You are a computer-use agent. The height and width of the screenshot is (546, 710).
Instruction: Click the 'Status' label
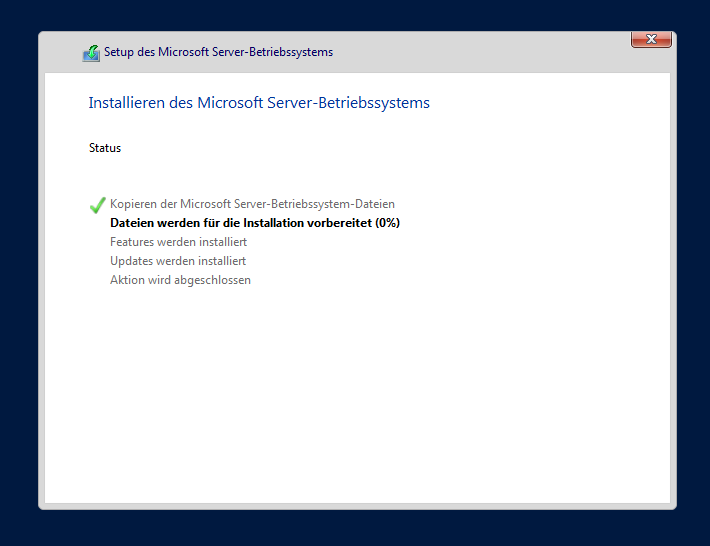click(x=105, y=148)
